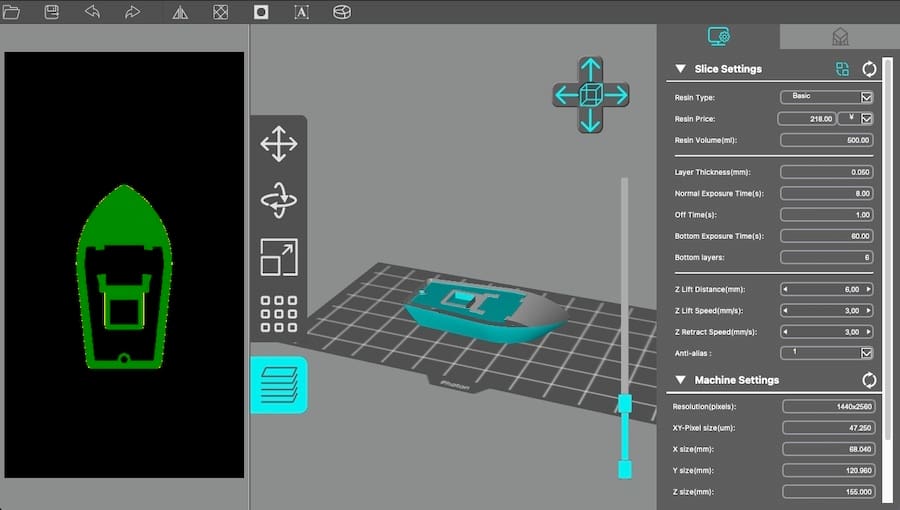Click the grid layout arrange tool
900x510 pixels.
tap(278, 314)
